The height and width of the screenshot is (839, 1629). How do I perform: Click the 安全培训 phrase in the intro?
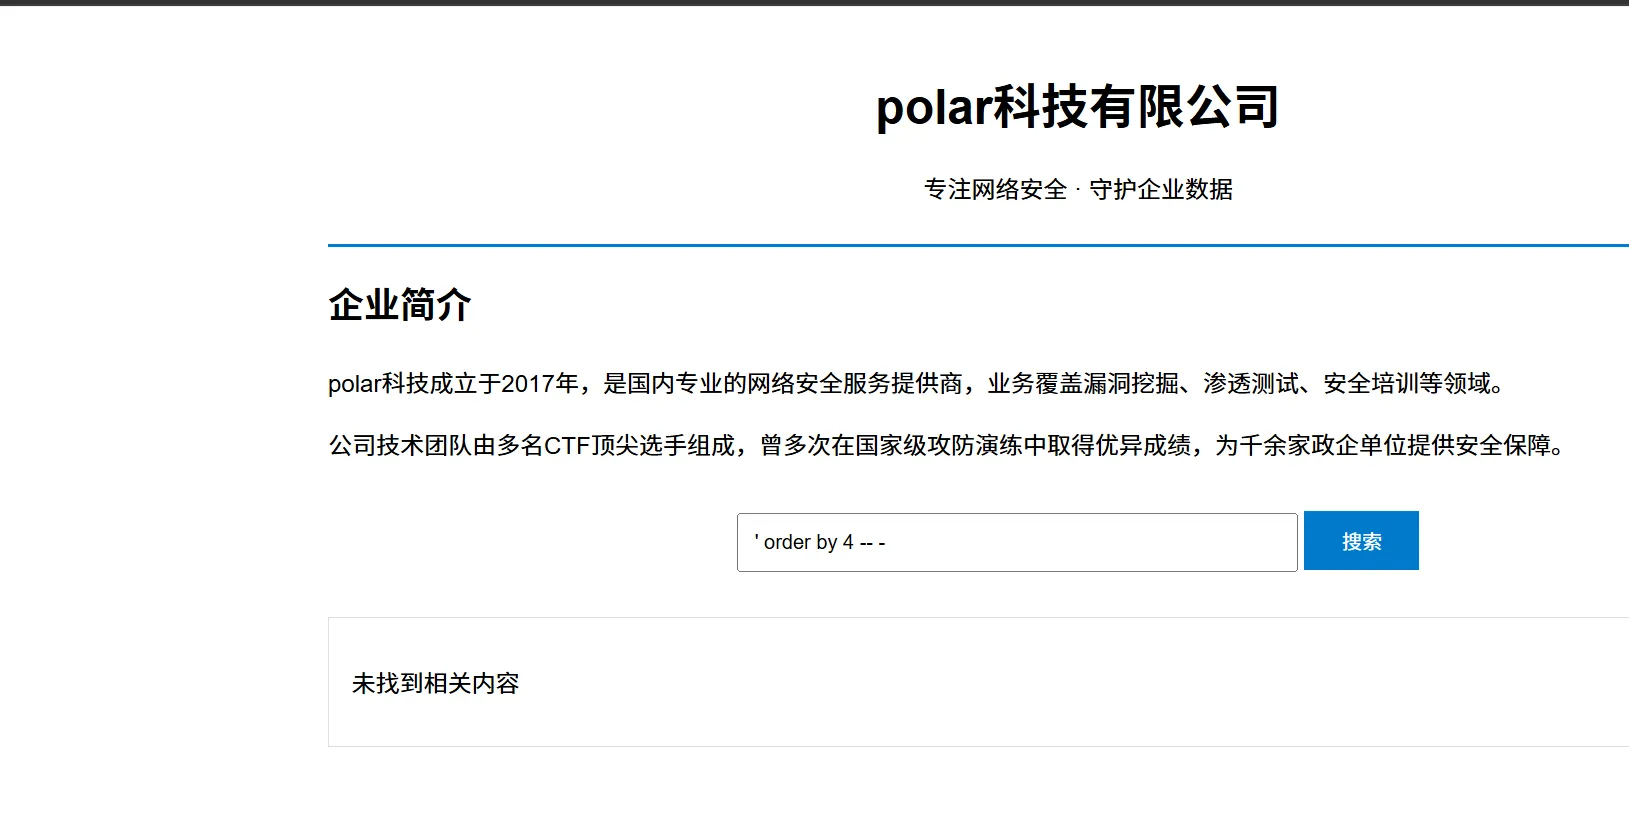pyautogui.click(x=1371, y=383)
